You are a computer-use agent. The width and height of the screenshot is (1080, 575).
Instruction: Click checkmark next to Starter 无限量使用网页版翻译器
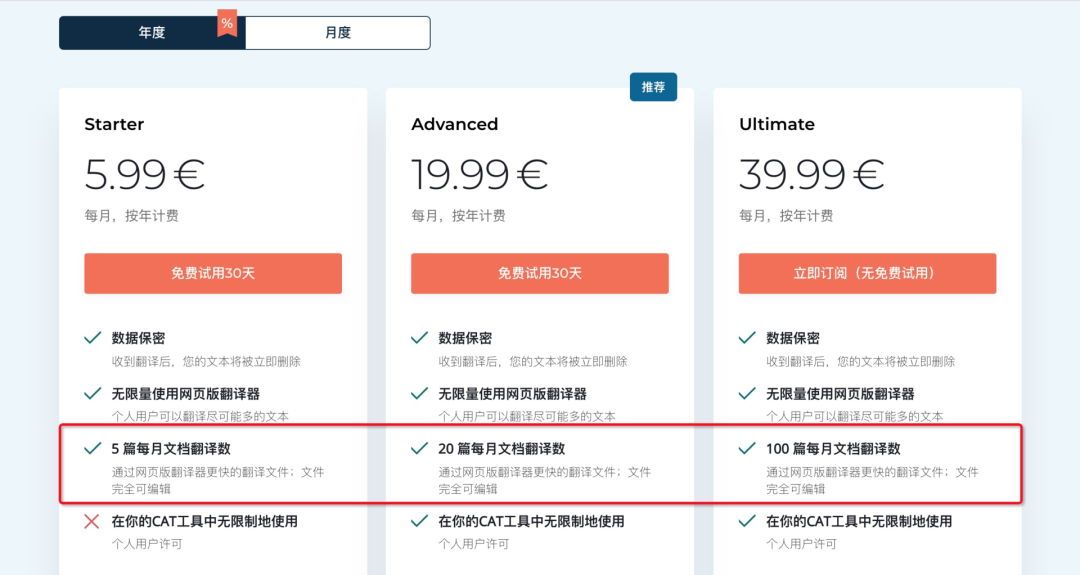92,394
